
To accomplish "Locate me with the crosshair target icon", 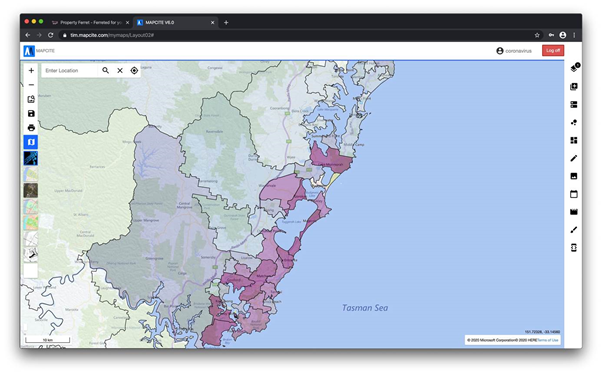I will (134, 71).
